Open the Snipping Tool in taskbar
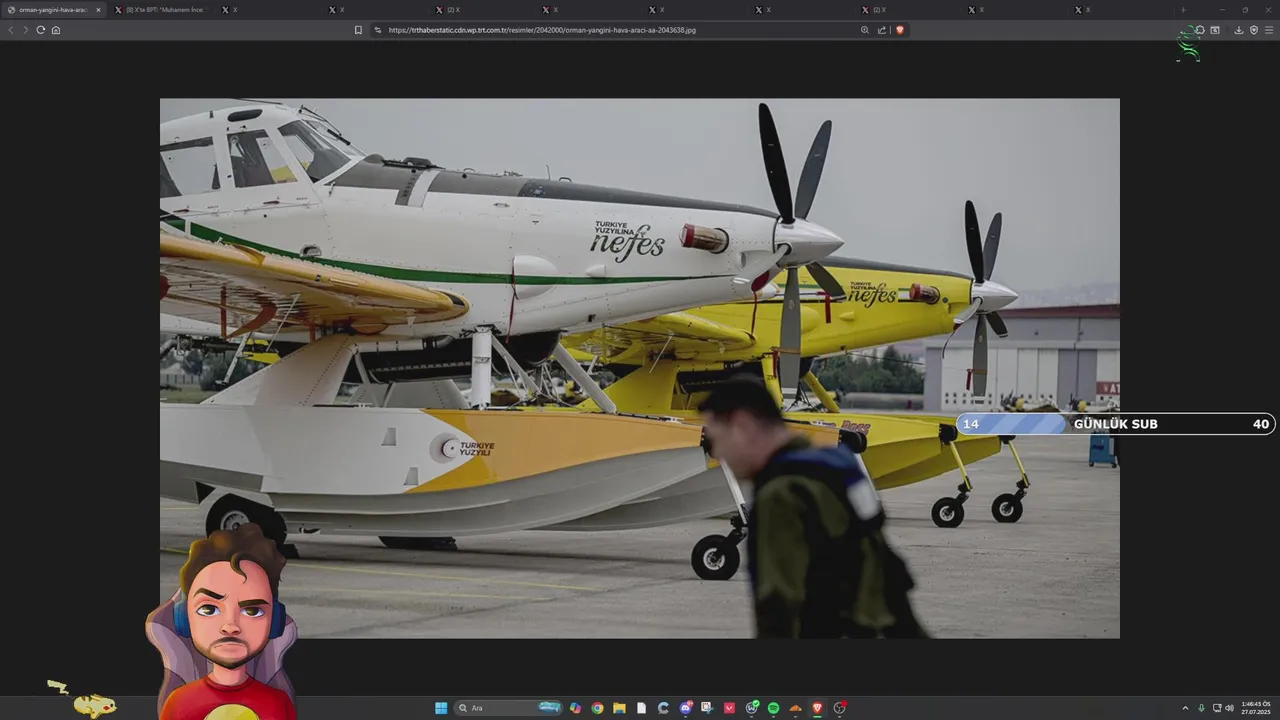 706,708
